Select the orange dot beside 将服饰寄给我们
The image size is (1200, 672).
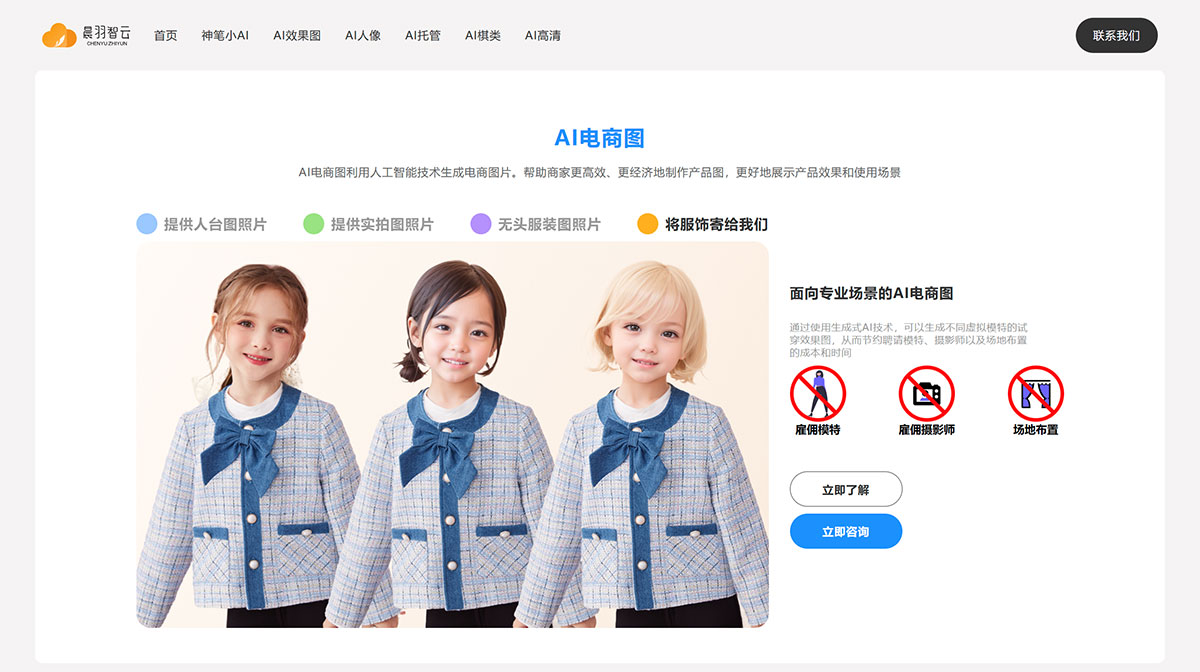(647, 223)
